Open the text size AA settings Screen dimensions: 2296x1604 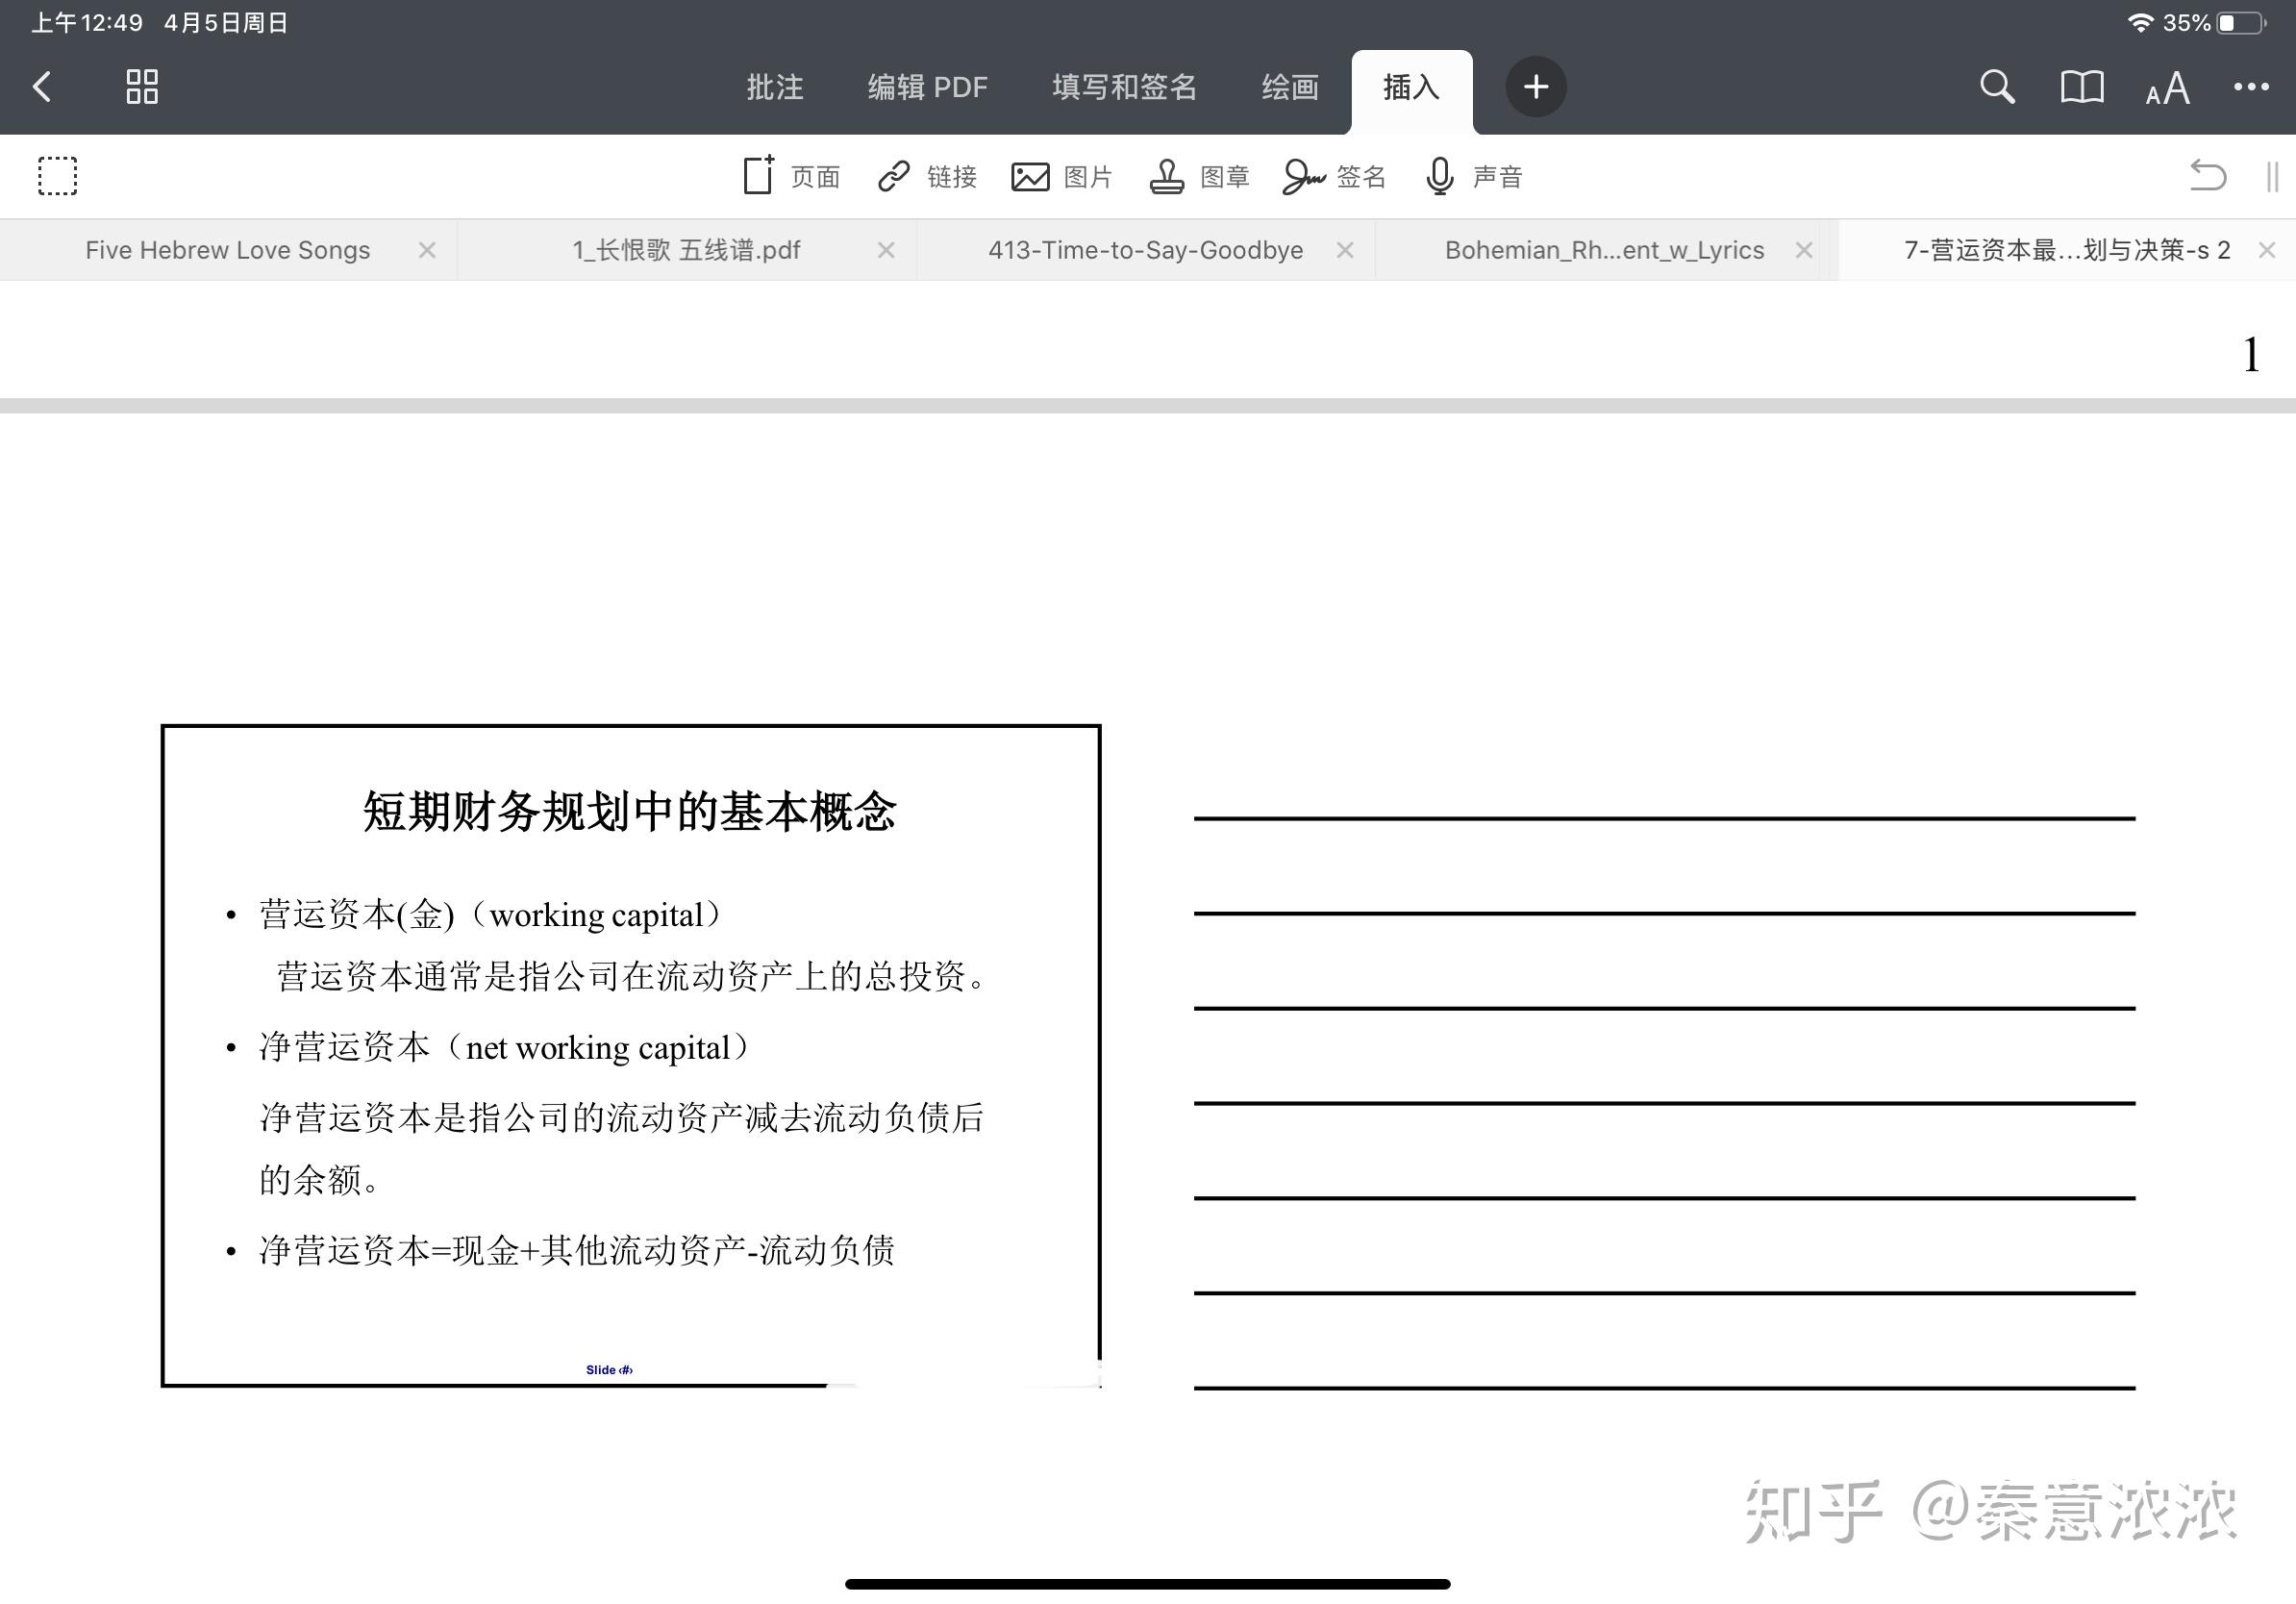pos(2167,89)
